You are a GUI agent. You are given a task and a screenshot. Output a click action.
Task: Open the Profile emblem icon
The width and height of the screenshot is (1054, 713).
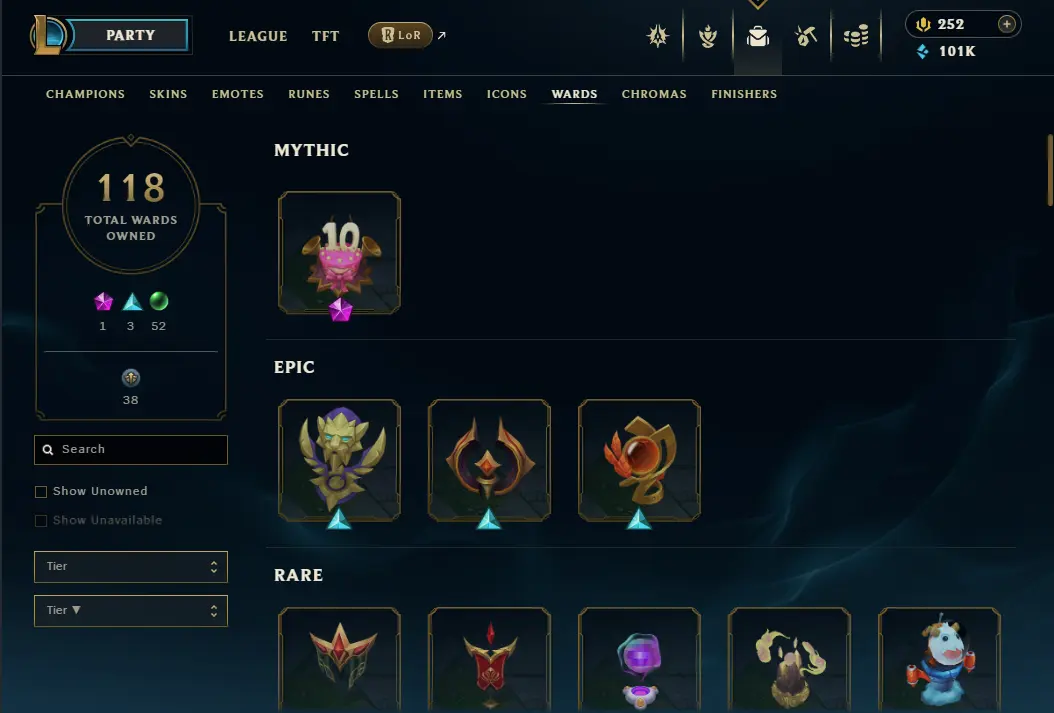point(657,36)
